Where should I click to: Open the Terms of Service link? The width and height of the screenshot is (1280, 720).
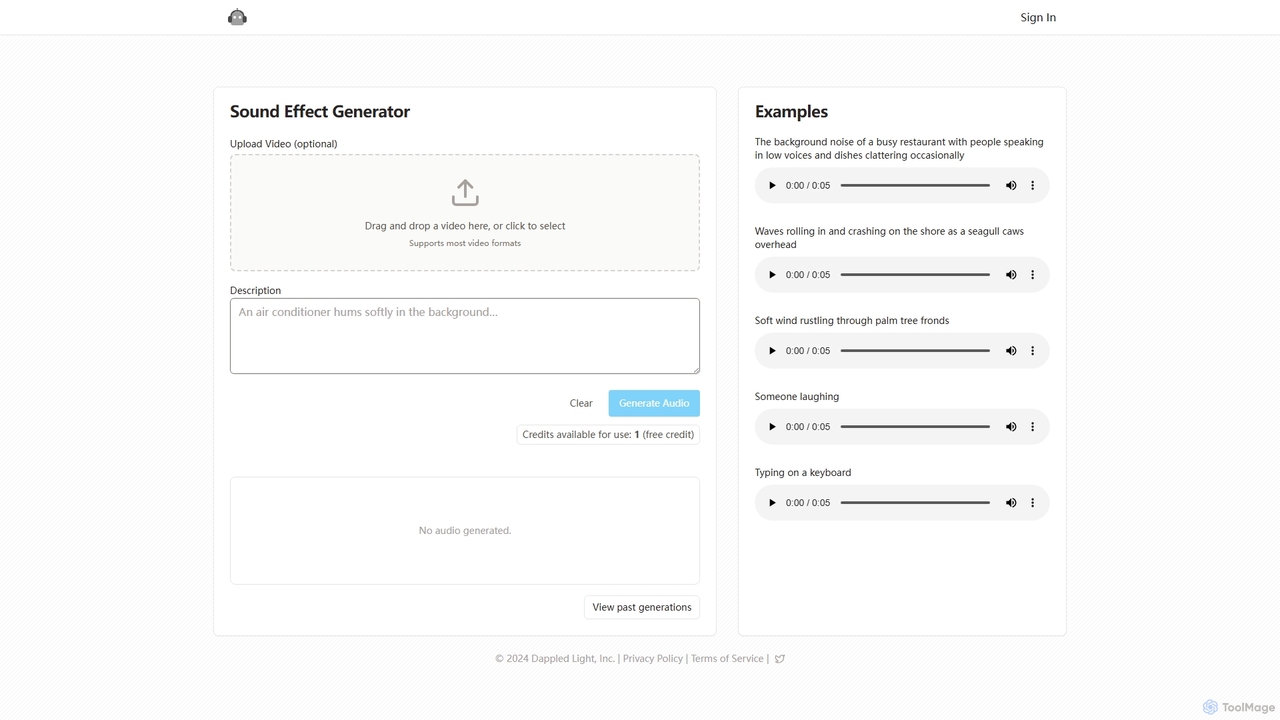(727, 659)
